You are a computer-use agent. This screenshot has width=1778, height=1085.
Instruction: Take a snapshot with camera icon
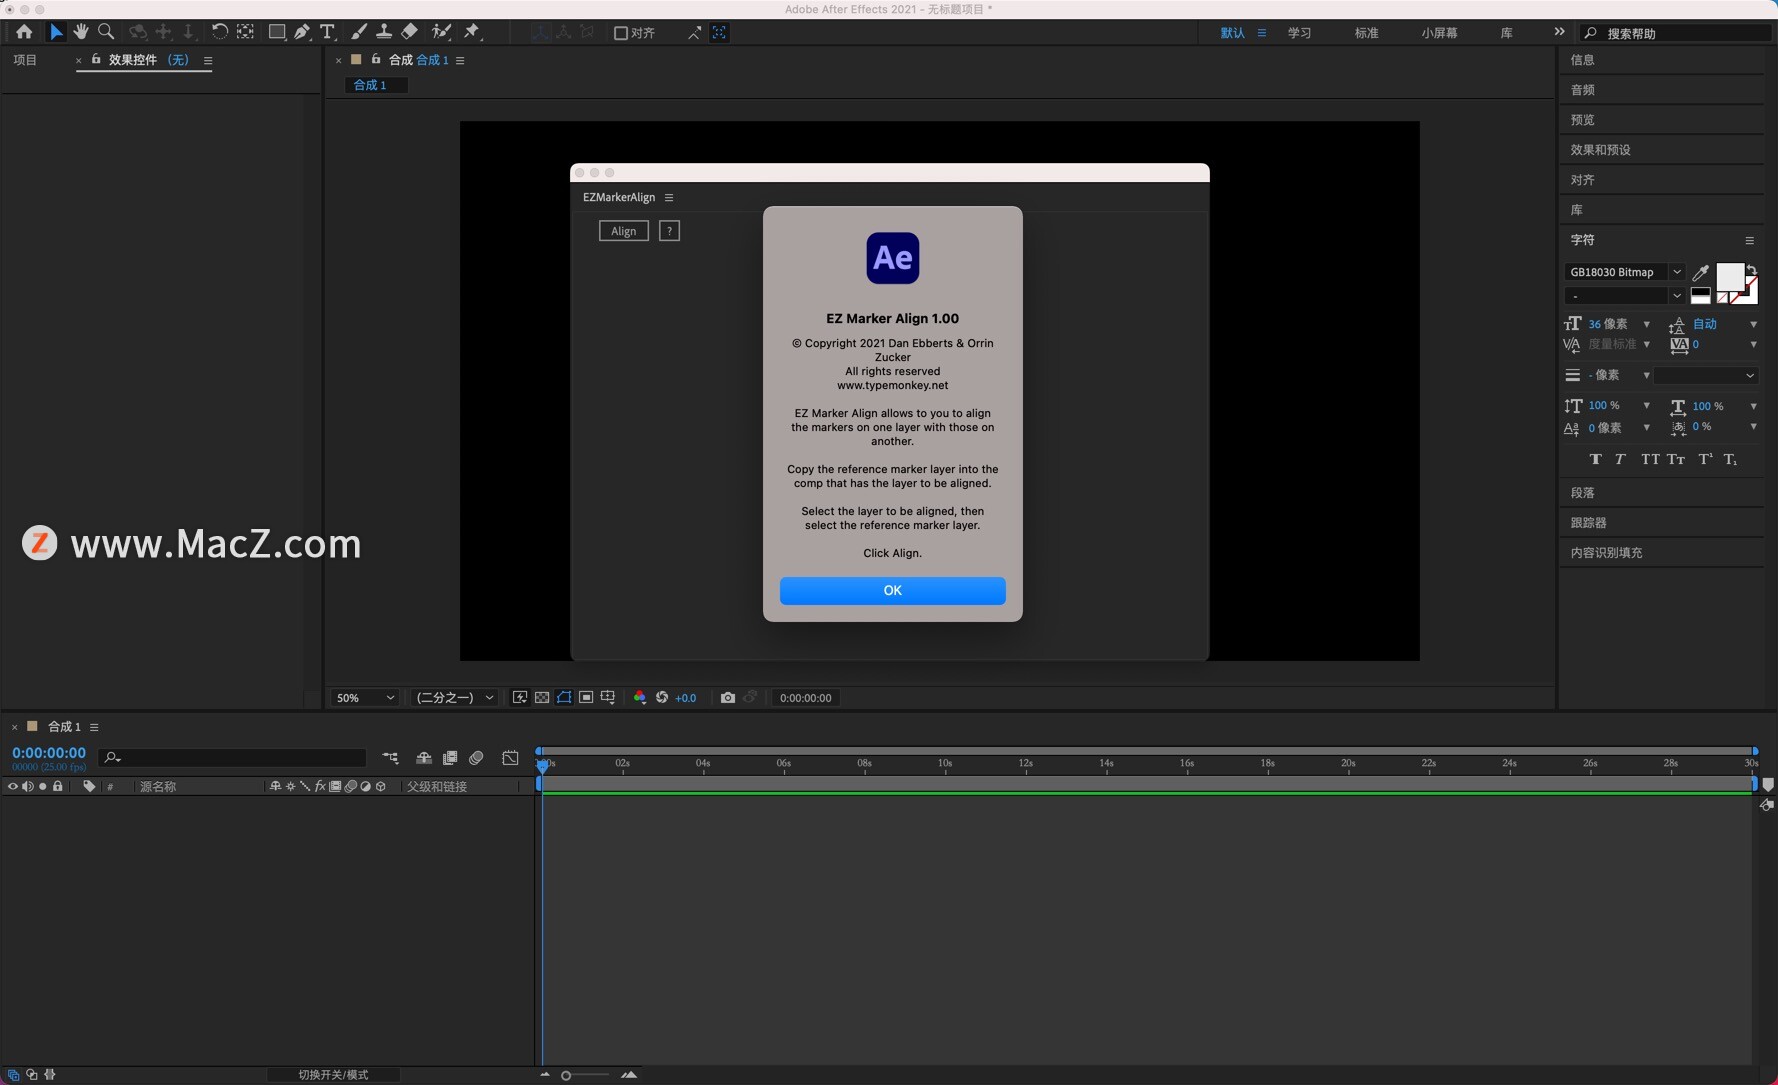728,698
